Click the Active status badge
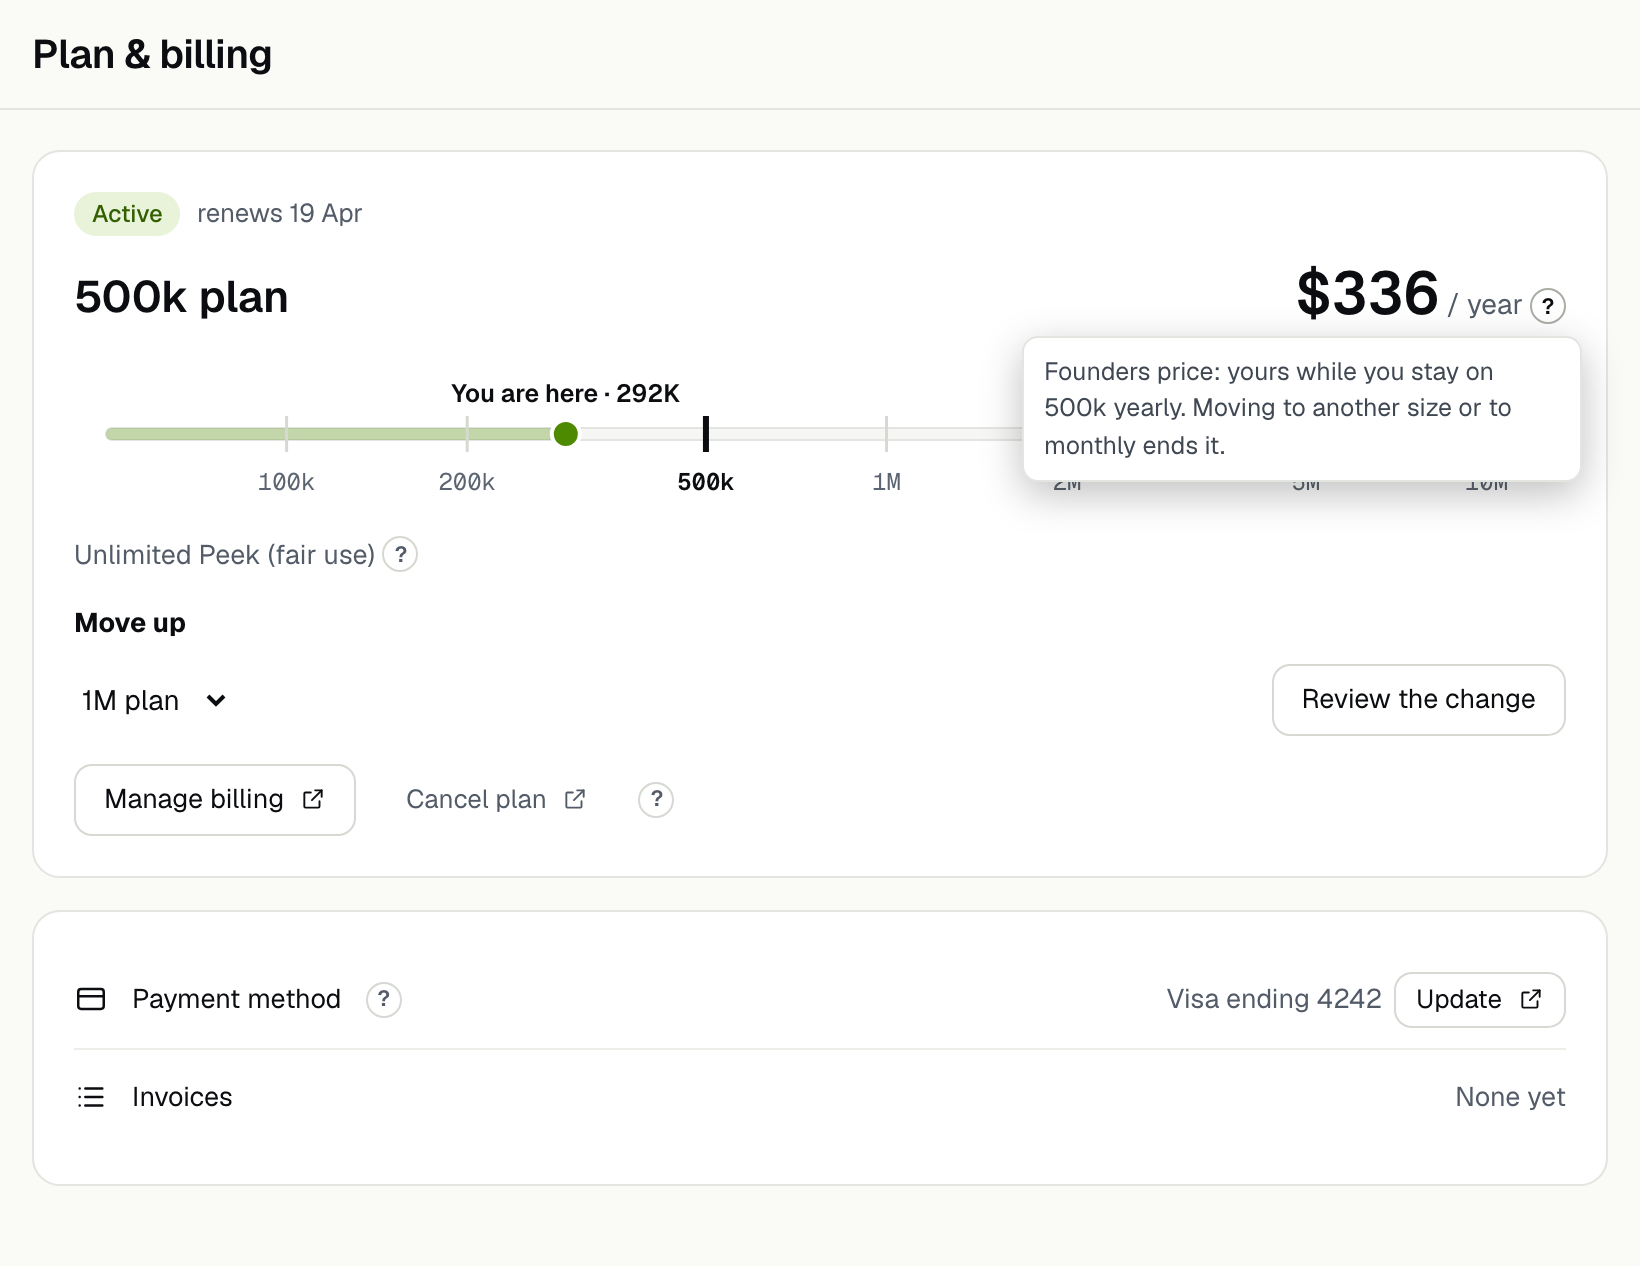The height and width of the screenshot is (1266, 1640). (127, 214)
